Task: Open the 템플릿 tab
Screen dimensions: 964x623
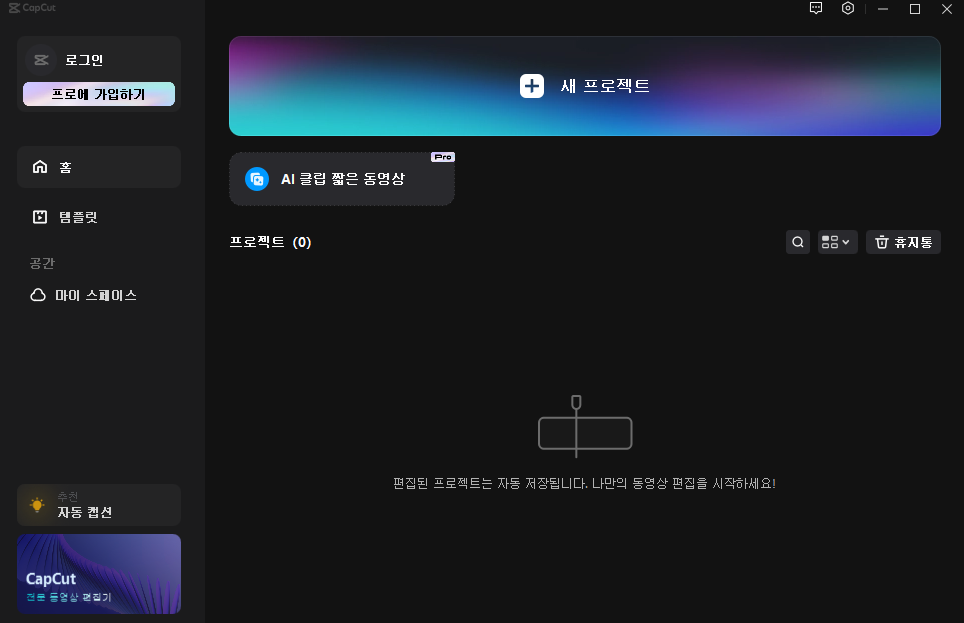Action: pos(99,216)
